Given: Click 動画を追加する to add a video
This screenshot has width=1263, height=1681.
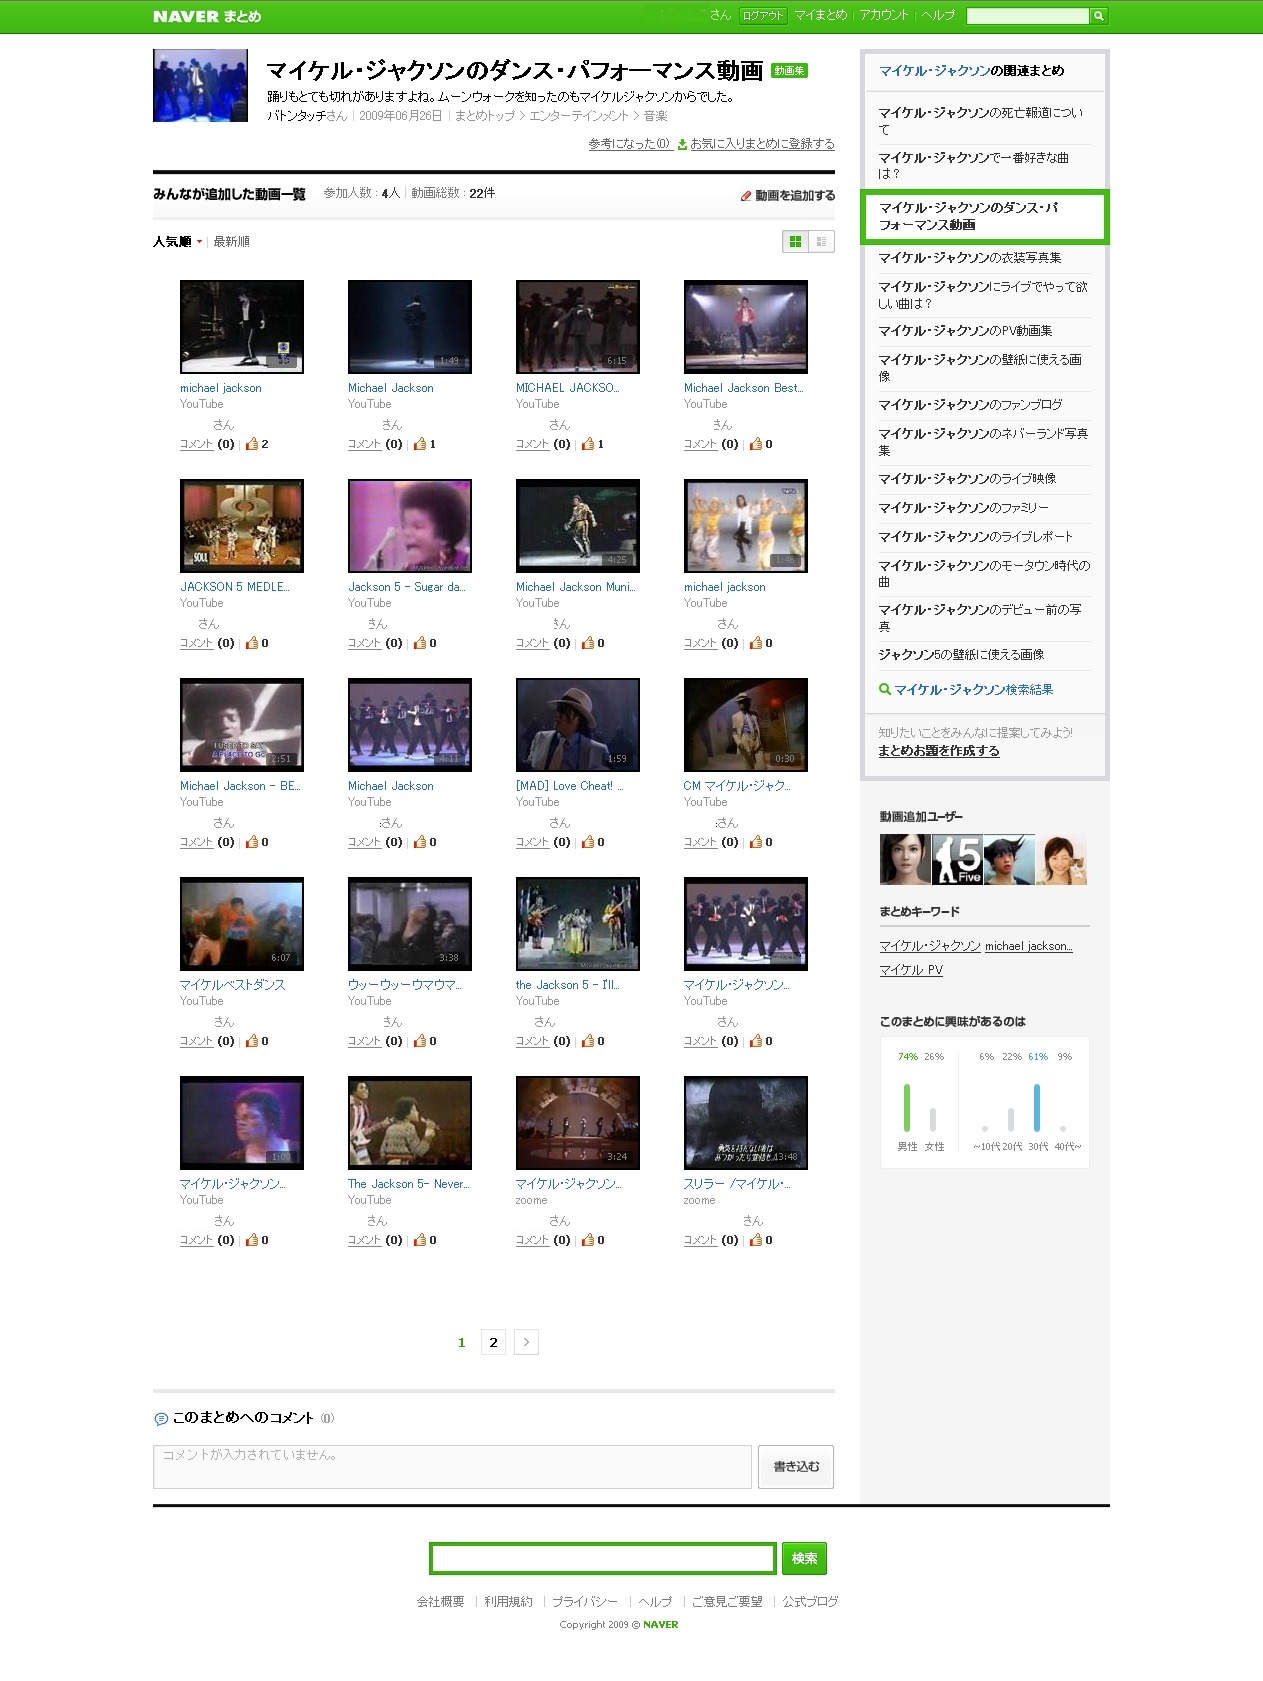Looking at the screenshot, I should pyautogui.click(x=788, y=196).
